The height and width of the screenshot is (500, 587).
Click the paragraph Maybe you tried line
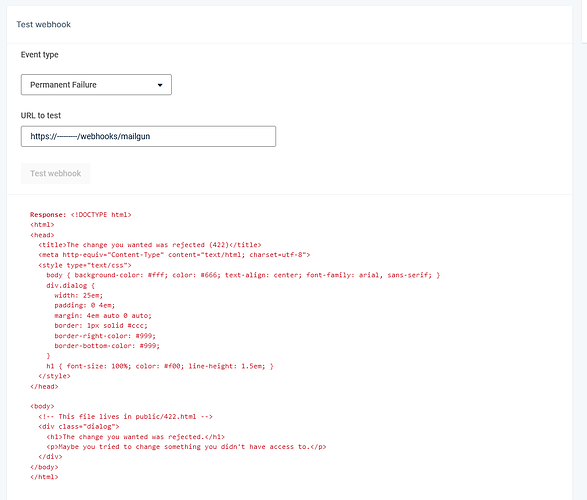(186, 446)
